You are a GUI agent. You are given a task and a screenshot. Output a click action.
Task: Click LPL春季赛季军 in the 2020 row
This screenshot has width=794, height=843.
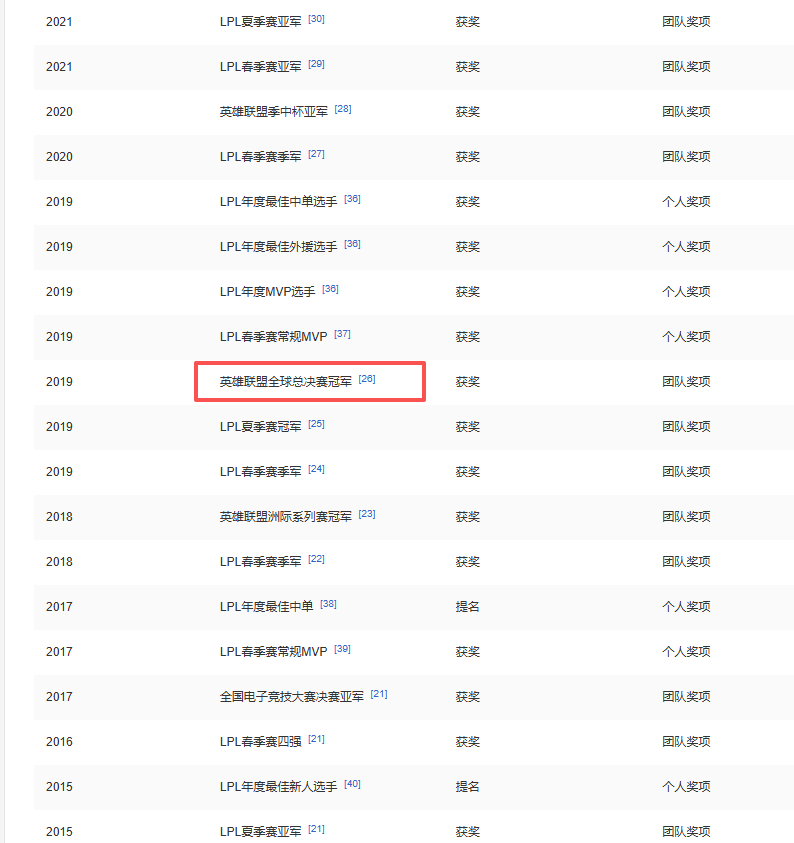click(x=261, y=157)
